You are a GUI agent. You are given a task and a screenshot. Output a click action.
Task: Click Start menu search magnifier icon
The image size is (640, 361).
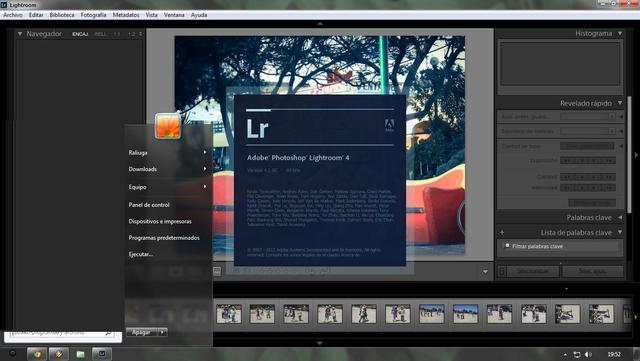pyautogui.click(x=108, y=334)
